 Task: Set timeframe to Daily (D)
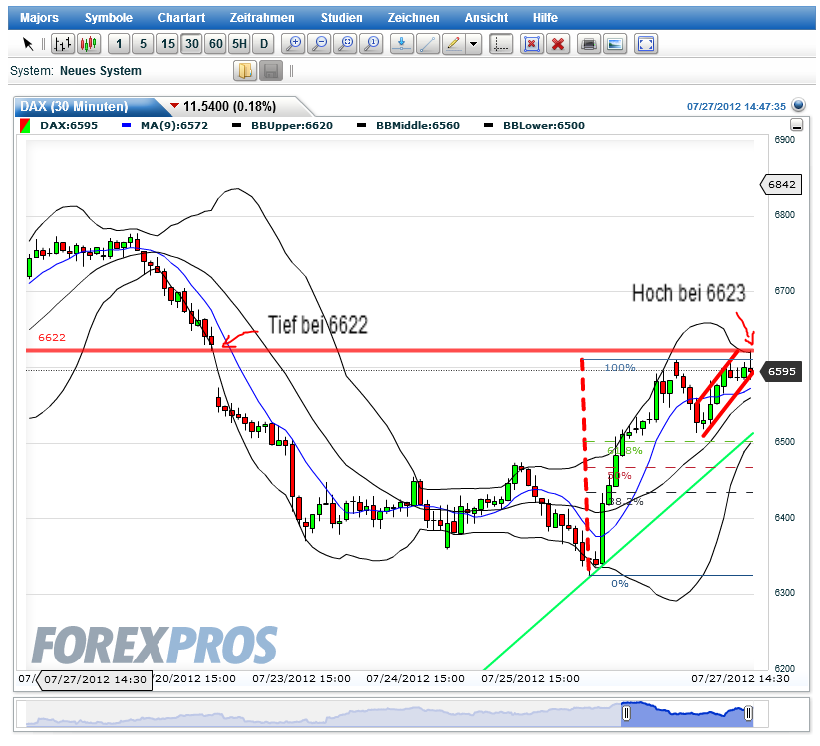point(264,44)
